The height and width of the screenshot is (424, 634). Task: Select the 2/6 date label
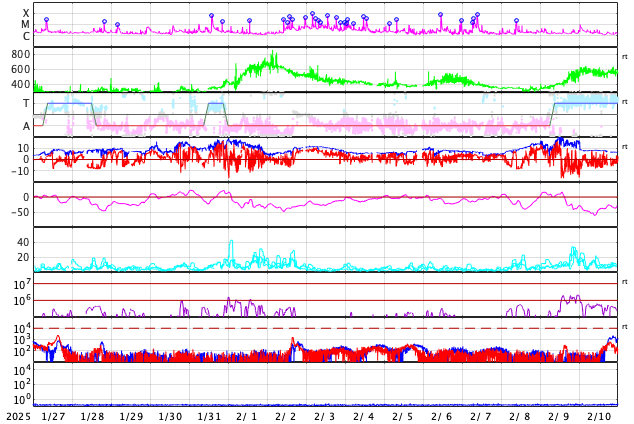pos(442,417)
